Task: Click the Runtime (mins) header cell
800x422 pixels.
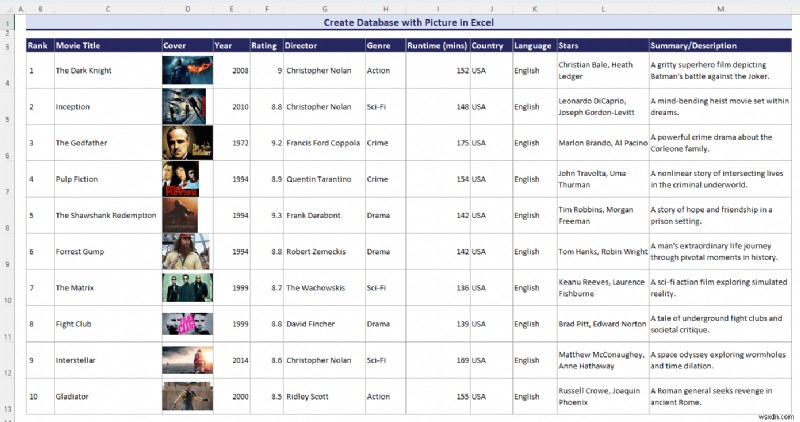Action: pyautogui.click(x=438, y=45)
